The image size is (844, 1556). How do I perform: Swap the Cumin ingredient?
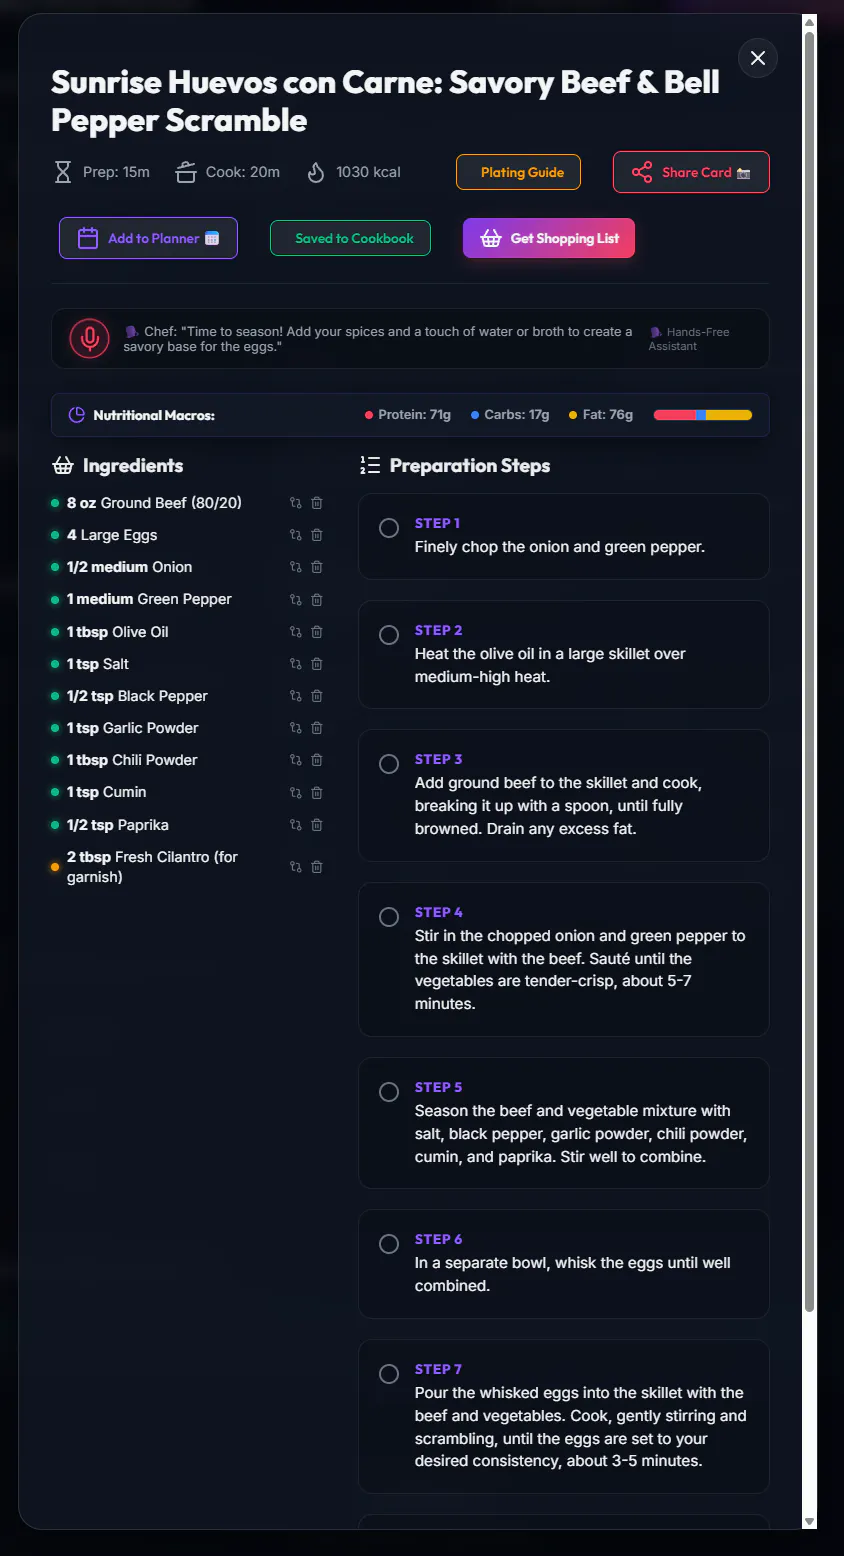(295, 793)
